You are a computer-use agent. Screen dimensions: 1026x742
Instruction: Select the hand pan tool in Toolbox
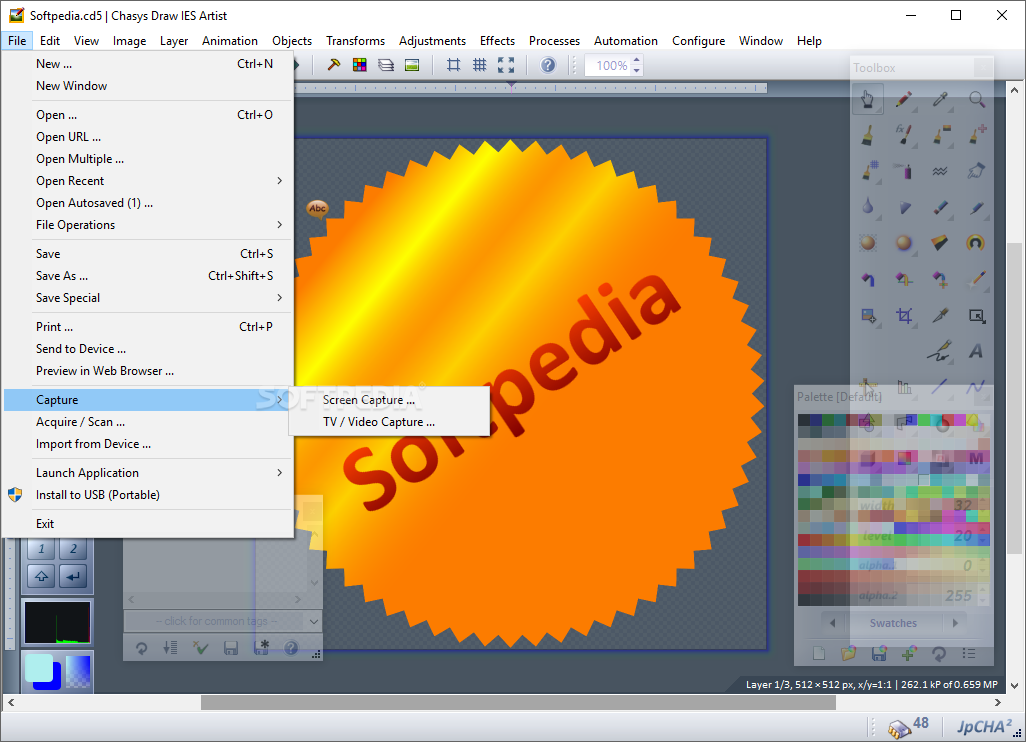(868, 99)
